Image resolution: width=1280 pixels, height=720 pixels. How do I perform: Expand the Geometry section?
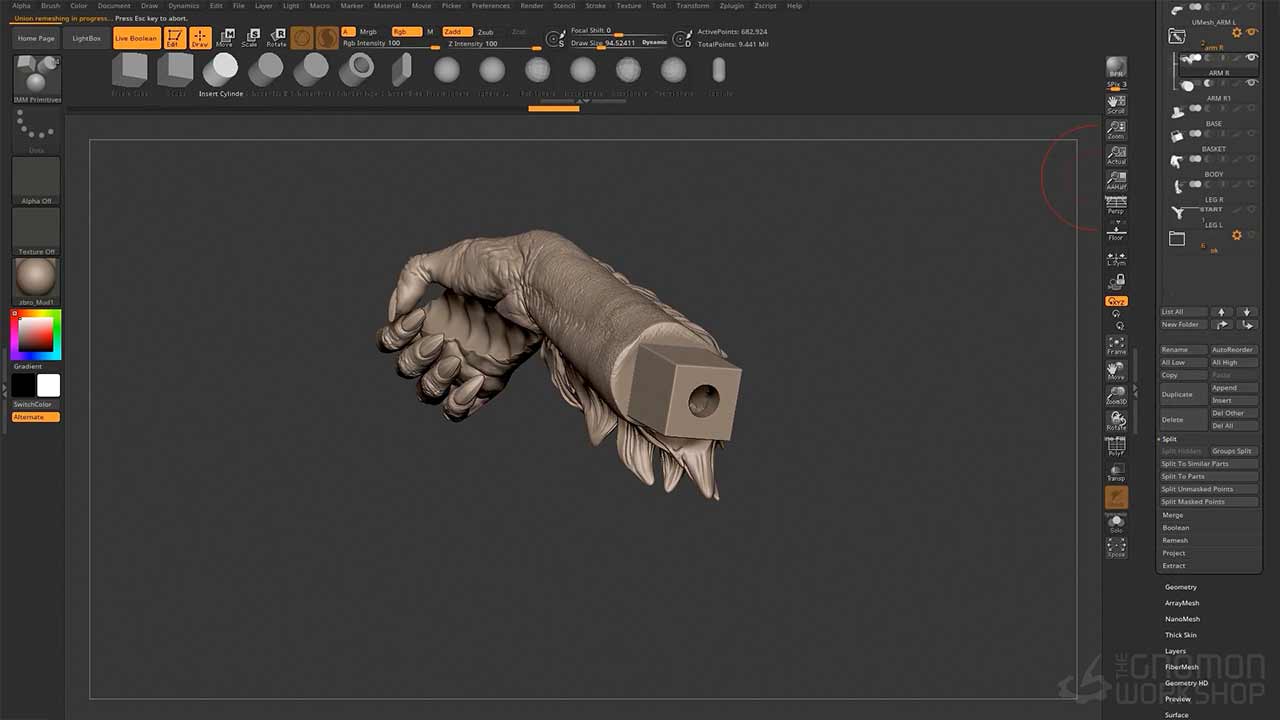coord(1180,587)
